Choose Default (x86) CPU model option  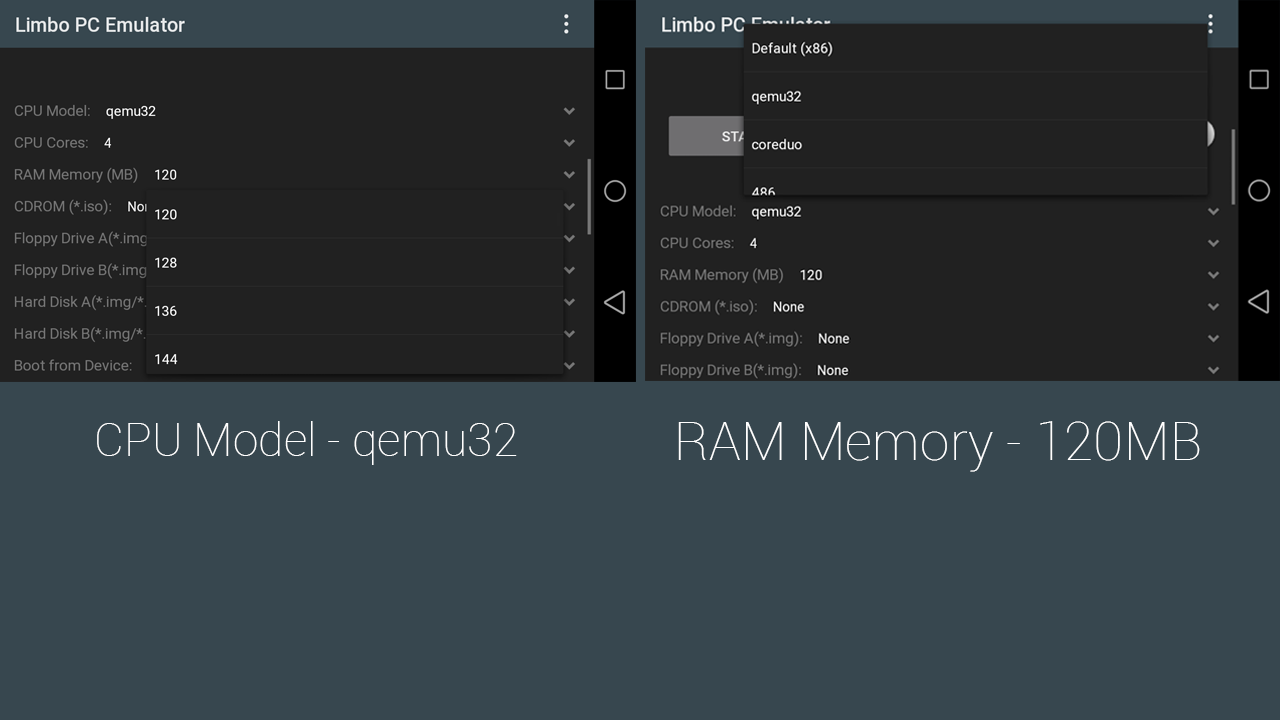(x=976, y=48)
